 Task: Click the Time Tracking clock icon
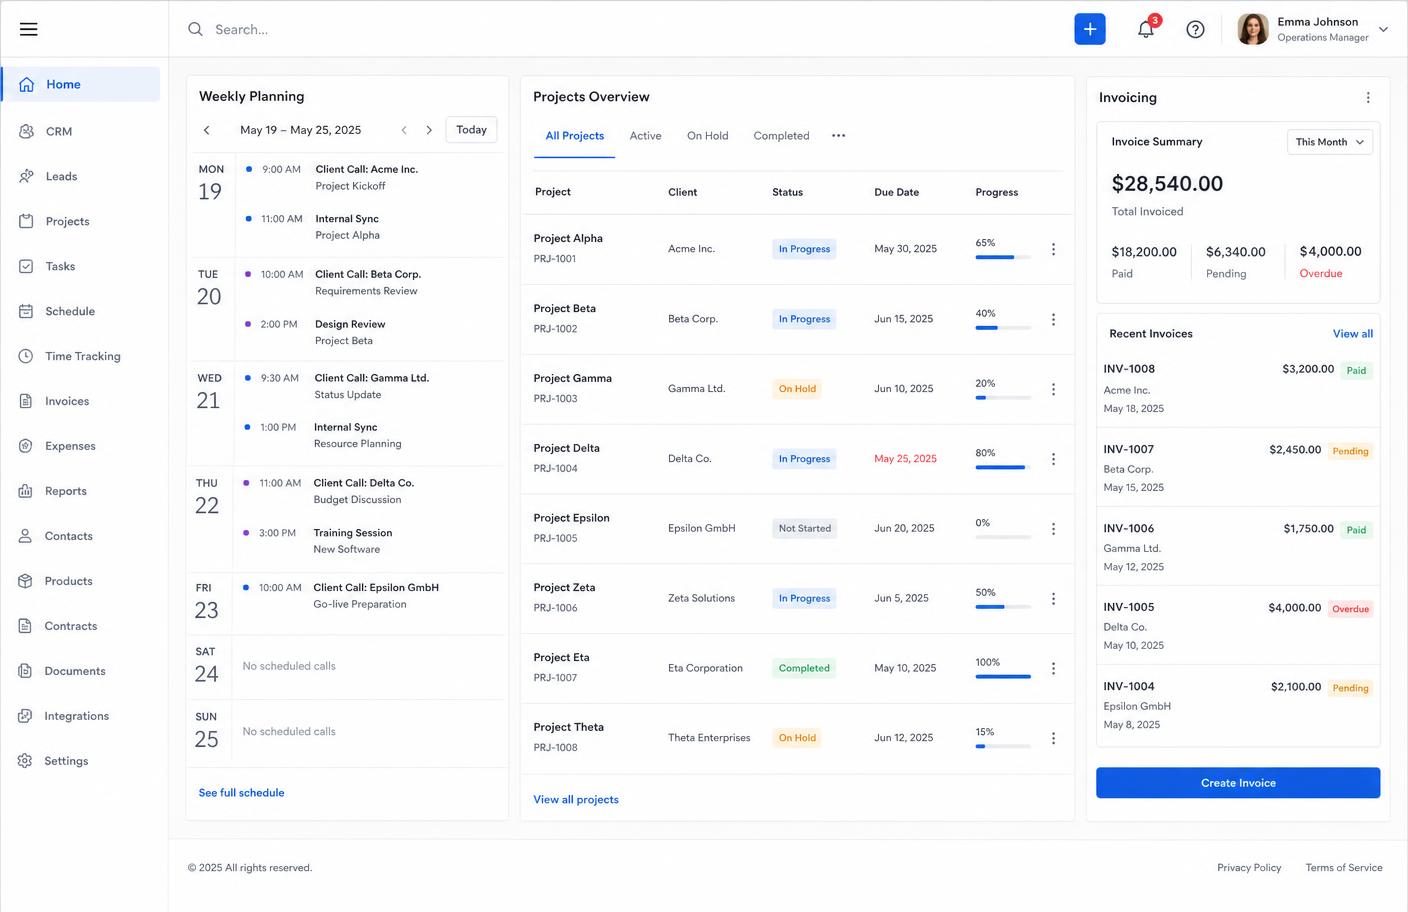click(26, 356)
